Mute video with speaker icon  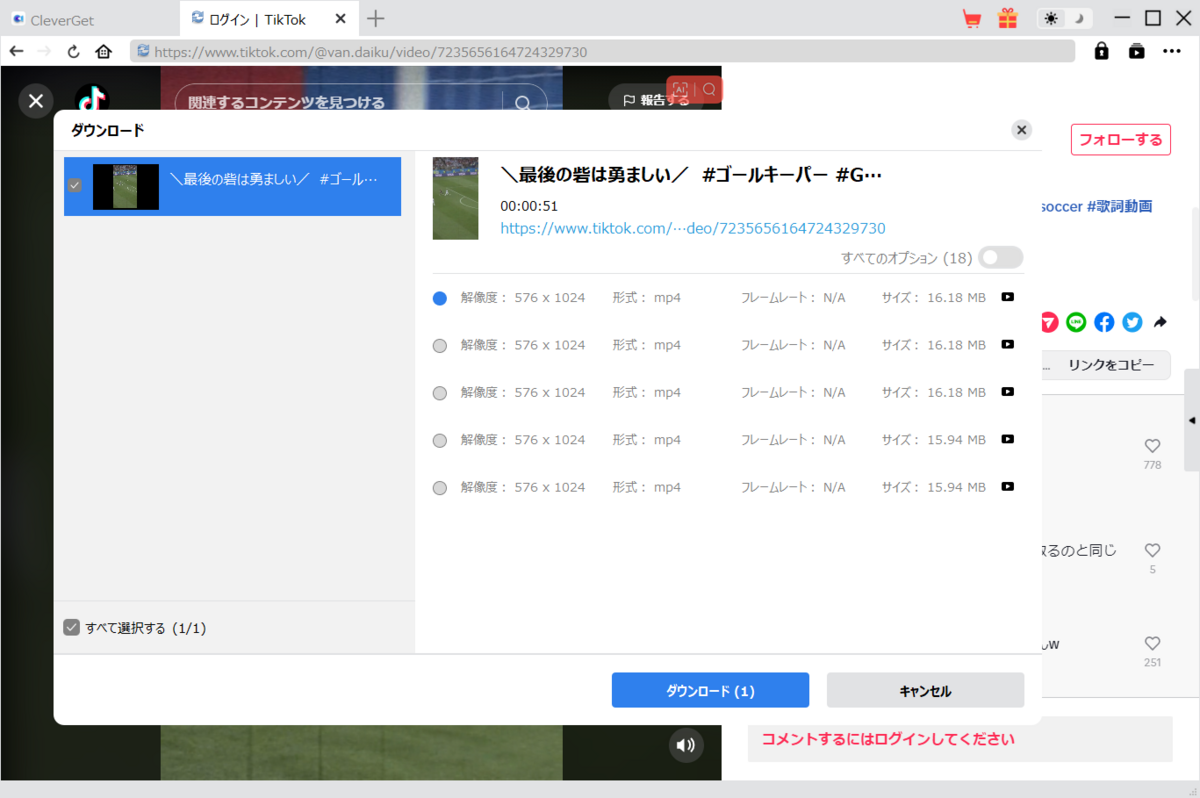click(685, 745)
